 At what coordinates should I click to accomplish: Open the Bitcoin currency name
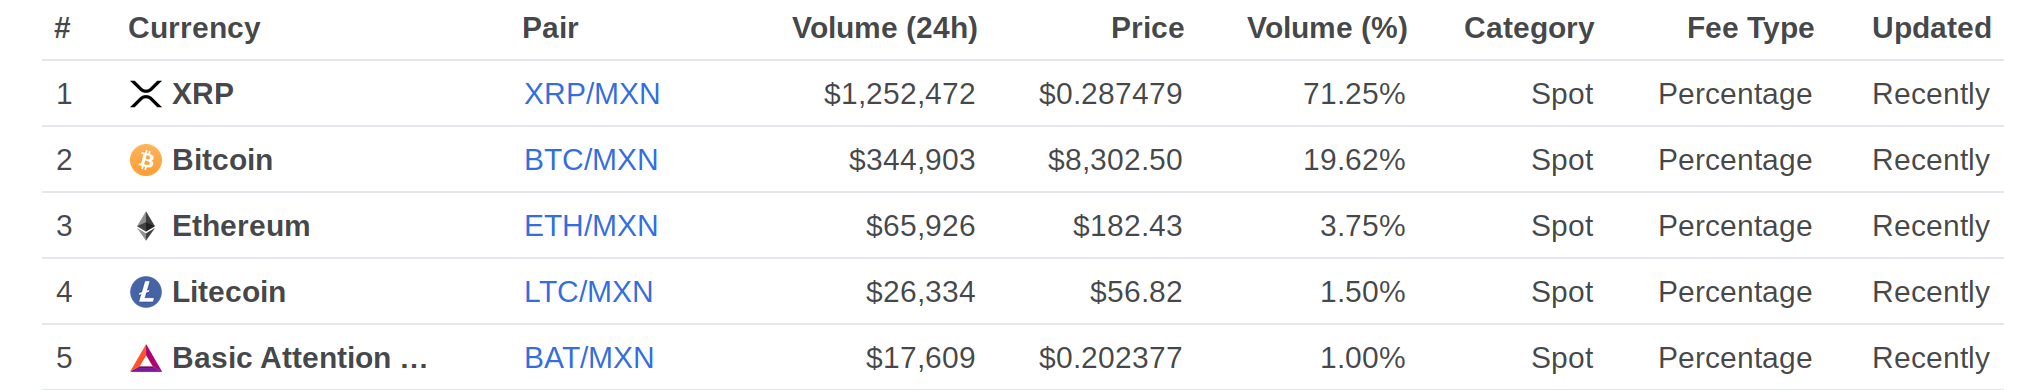[x=222, y=160]
